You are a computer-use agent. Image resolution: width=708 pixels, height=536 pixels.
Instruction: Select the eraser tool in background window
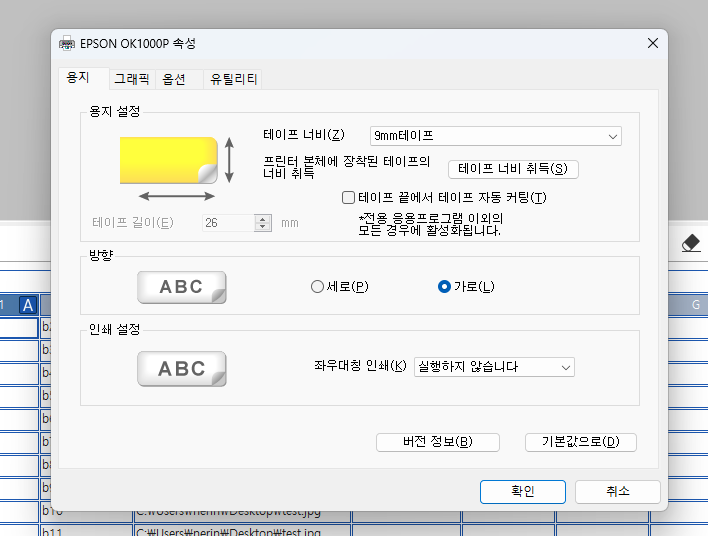click(x=691, y=243)
